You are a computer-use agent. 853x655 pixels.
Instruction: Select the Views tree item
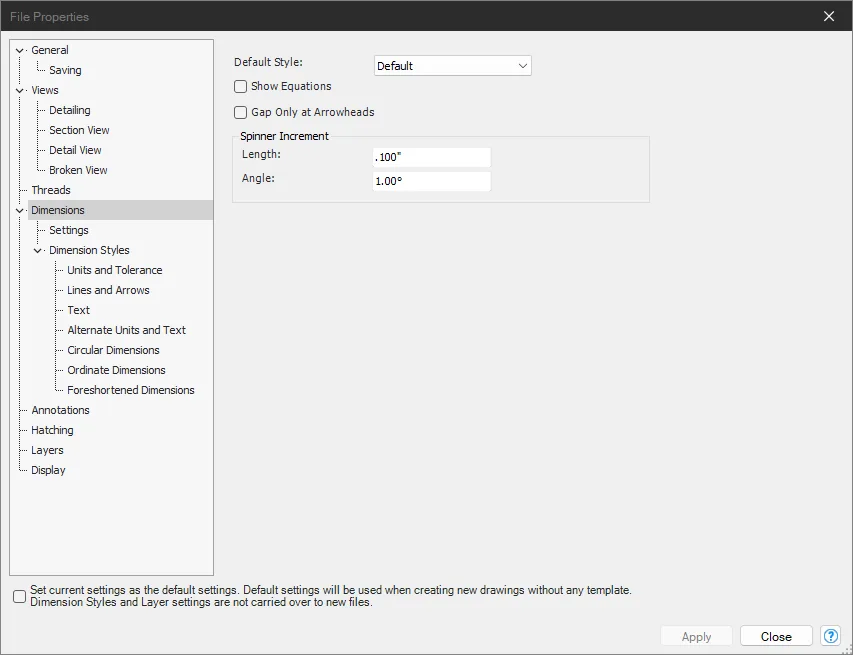[x=45, y=90]
